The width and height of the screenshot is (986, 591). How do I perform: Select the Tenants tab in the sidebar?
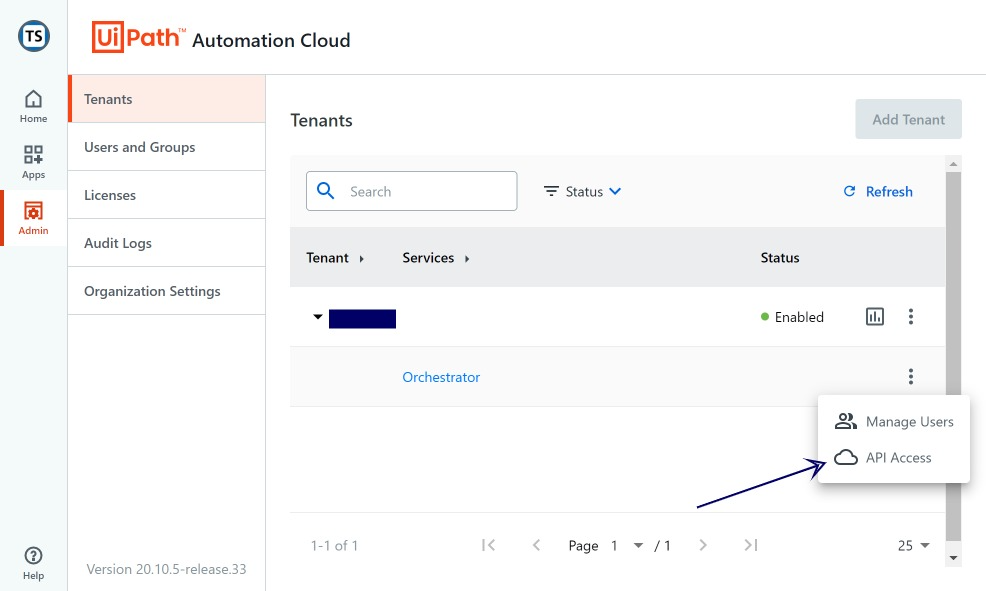click(167, 99)
